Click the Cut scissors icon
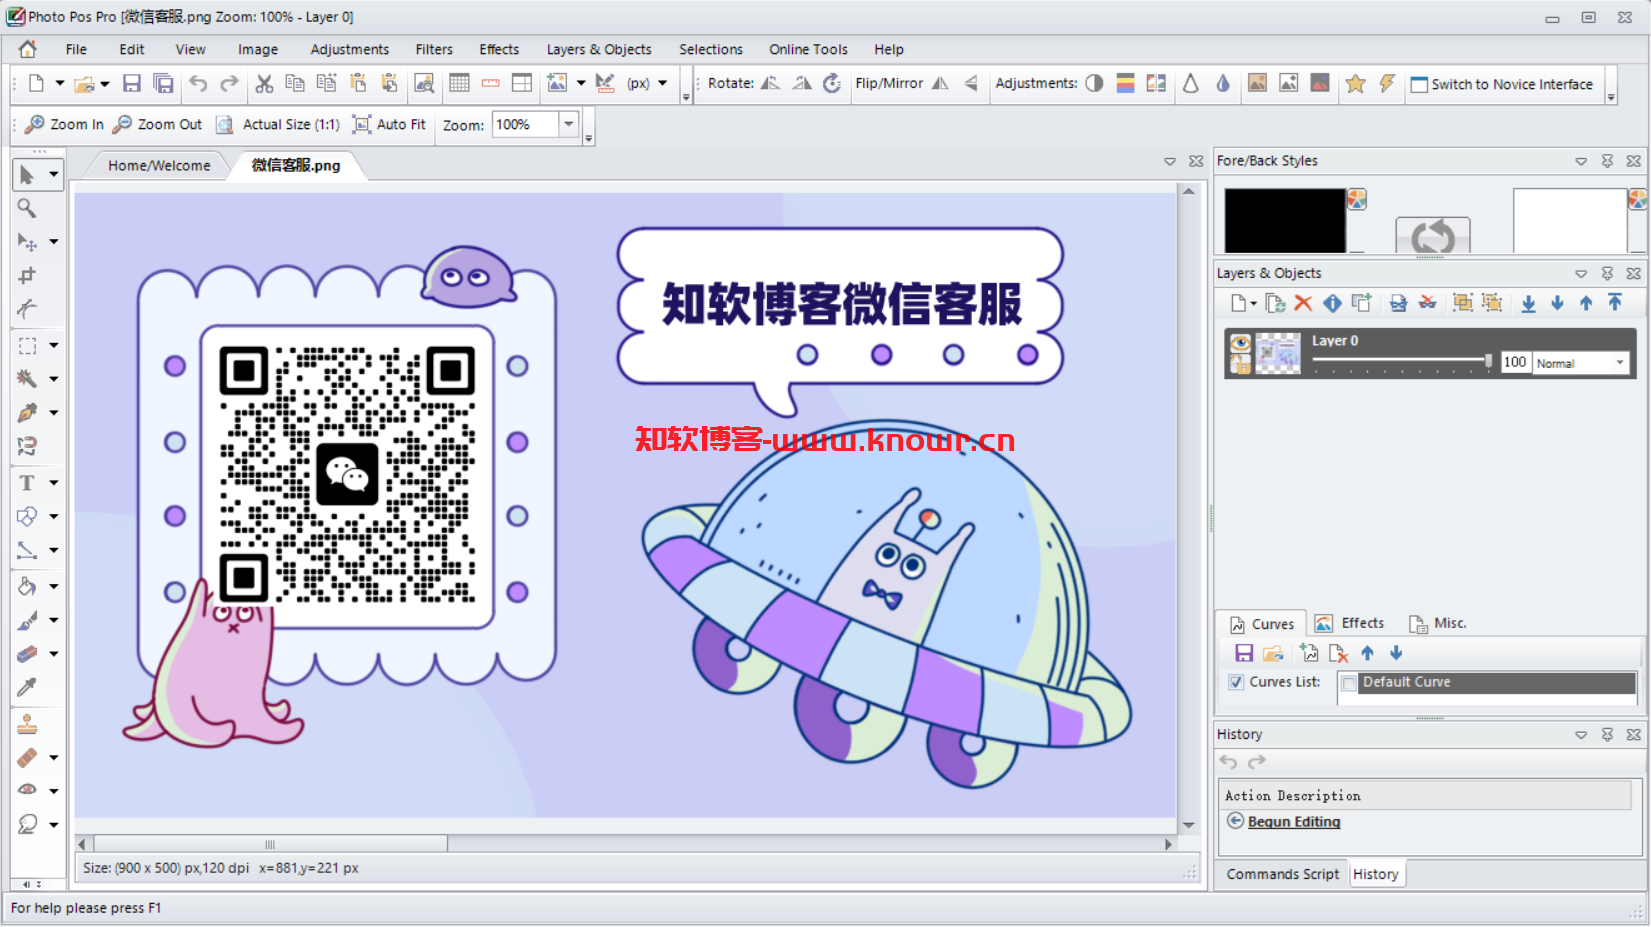The width and height of the screenshot is (1651, 927). click(x=264, y=84)
